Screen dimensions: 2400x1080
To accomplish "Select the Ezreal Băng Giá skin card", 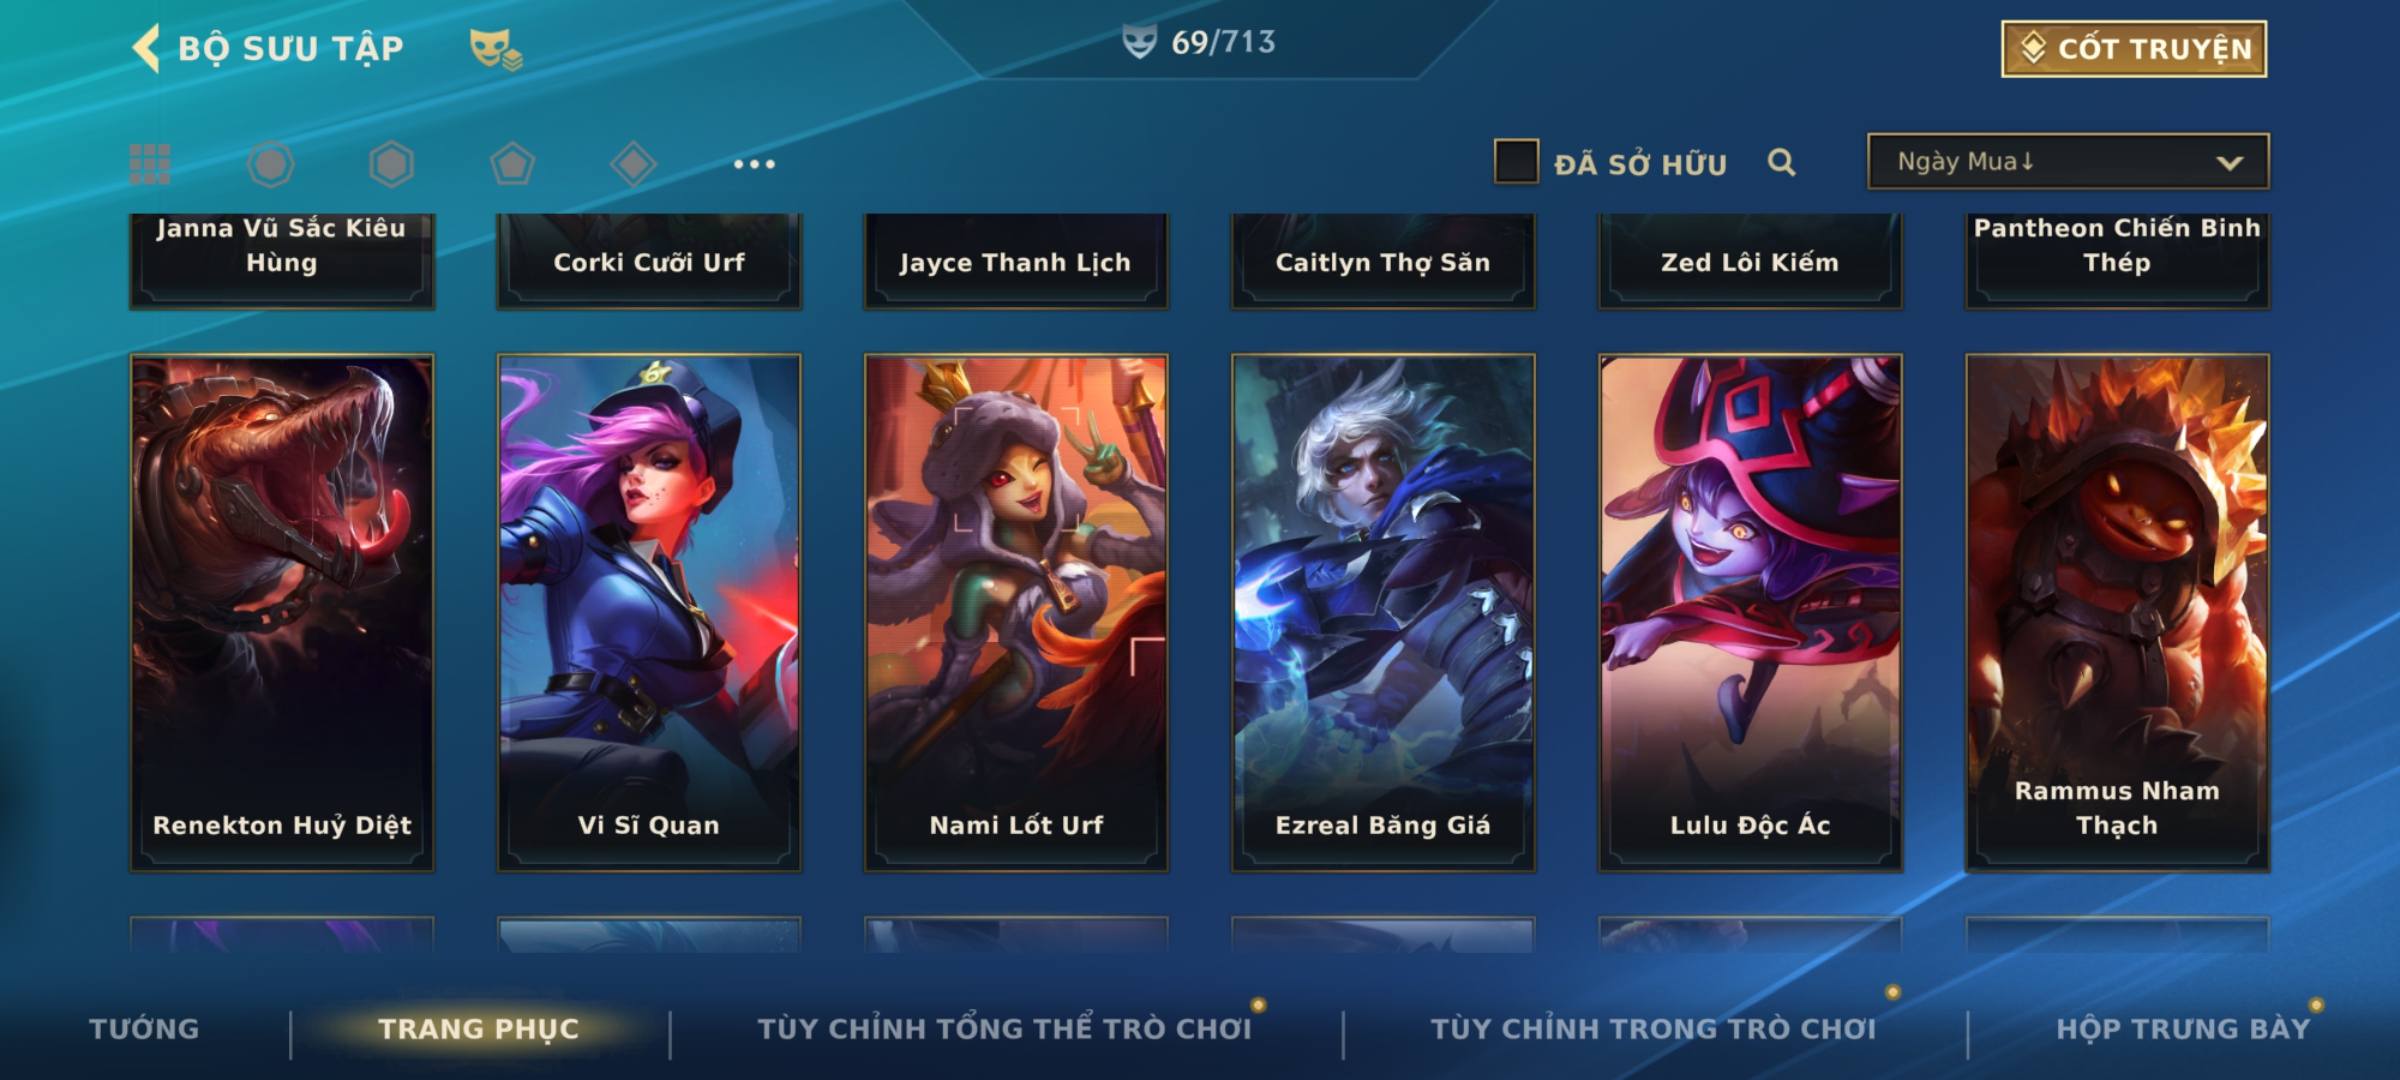I will (1383, 613).
